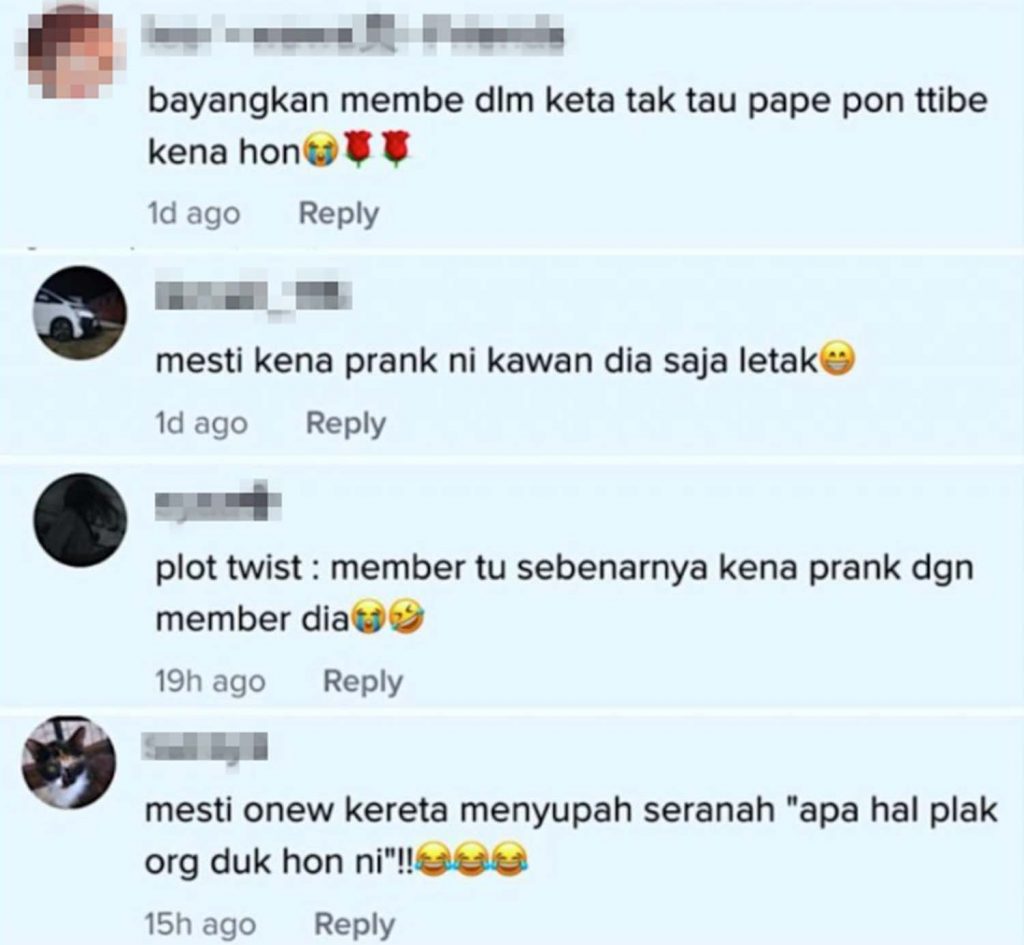Click the '19h ago' timestamp
Image resolution: width=1024 pixels, height=945 pixels.
tap(210, 682)
